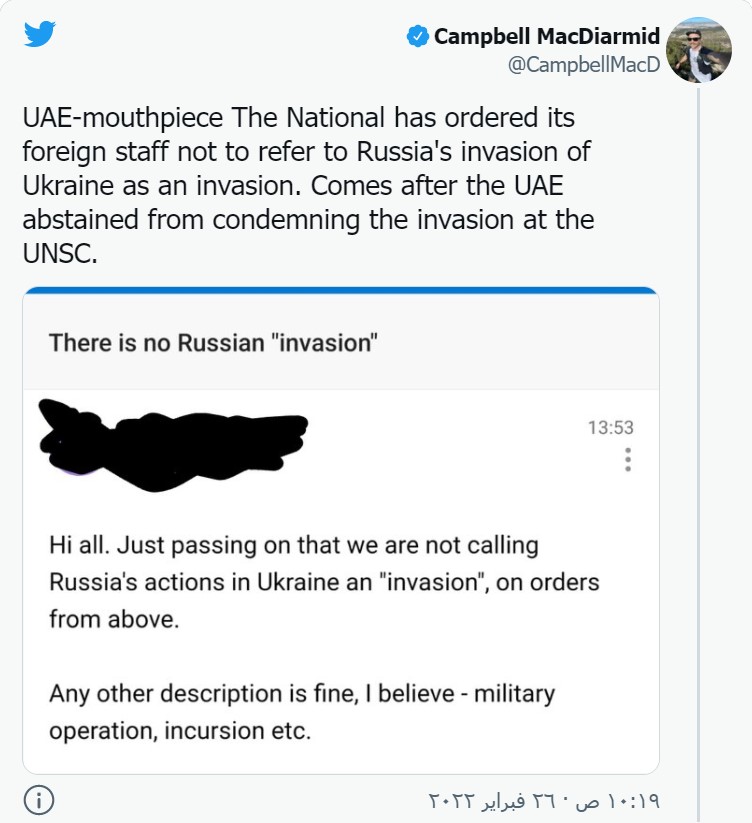Click the blue top border of the email card
The image size is (752, 823).
click(x=340, y=291)
